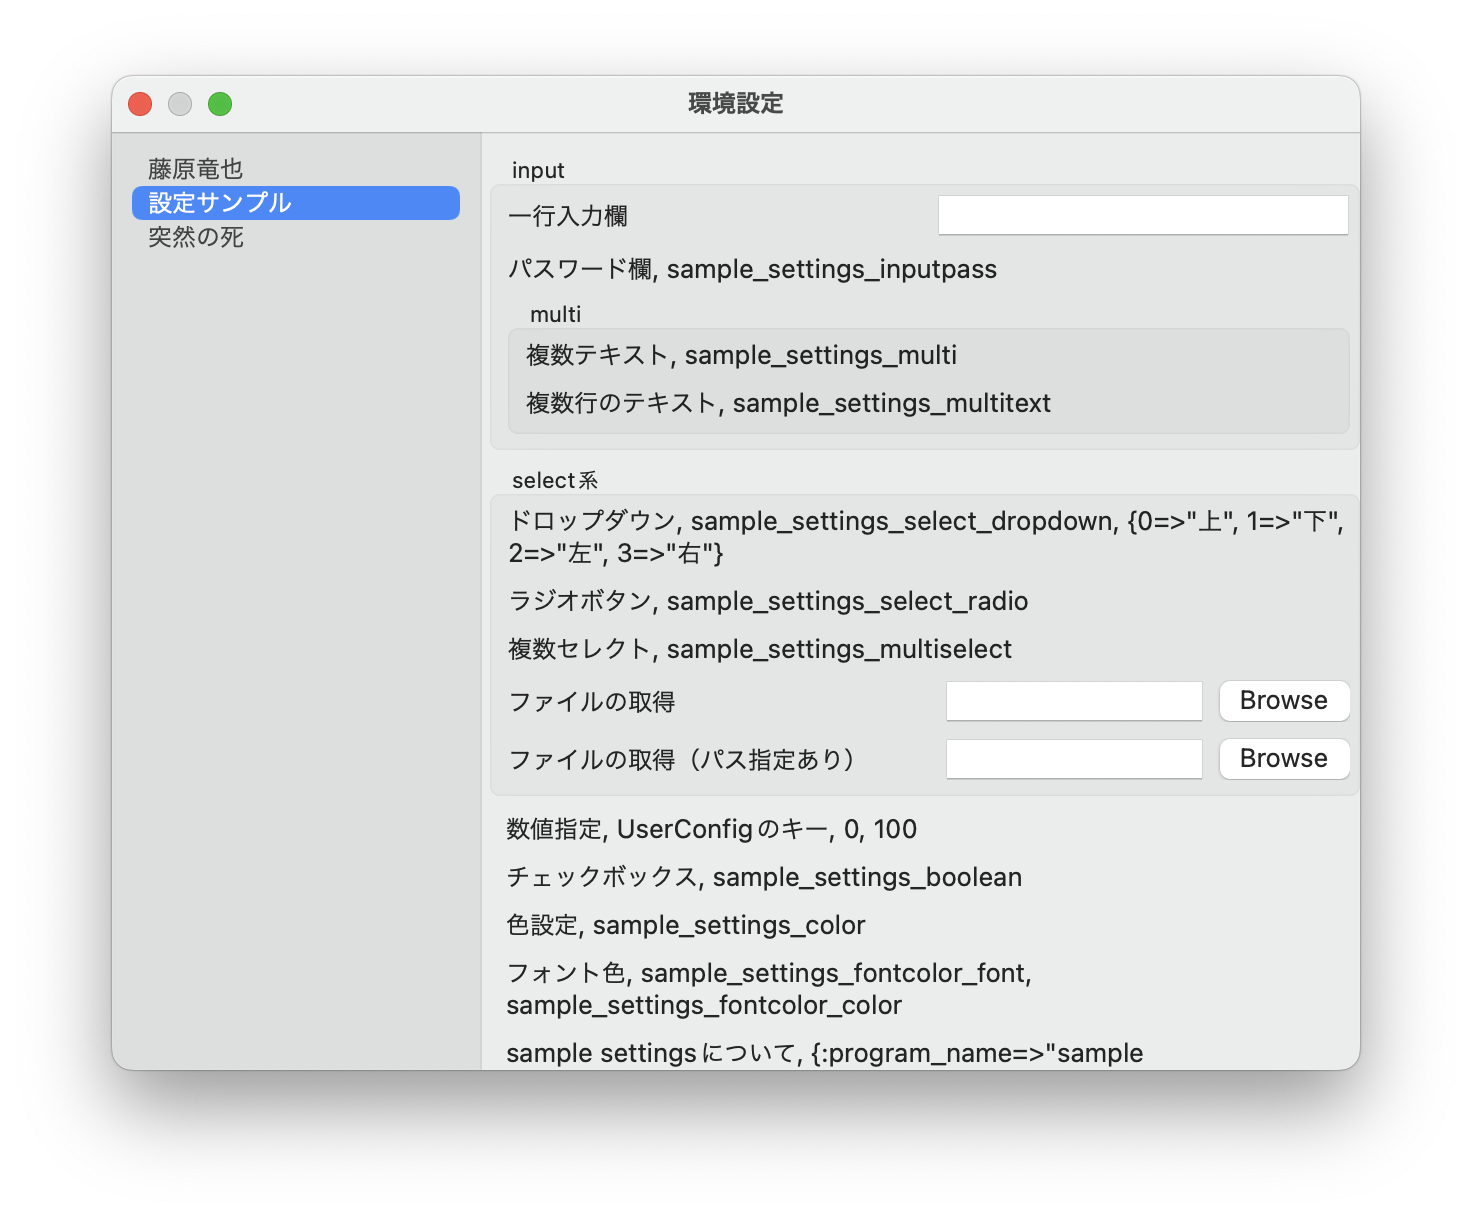Select 藤原竜也 in the sidebar
This screenshot has height=1218, width=1472.
[x=196, y=169]
